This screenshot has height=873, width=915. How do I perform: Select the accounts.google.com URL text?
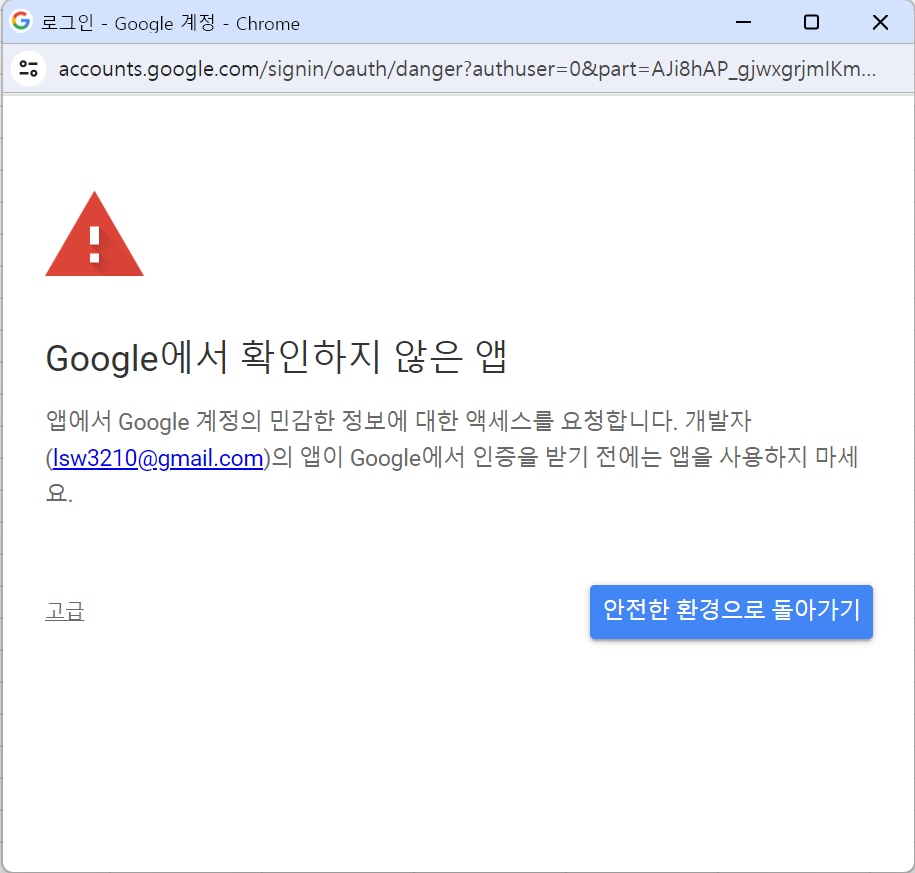click(467, 69)
